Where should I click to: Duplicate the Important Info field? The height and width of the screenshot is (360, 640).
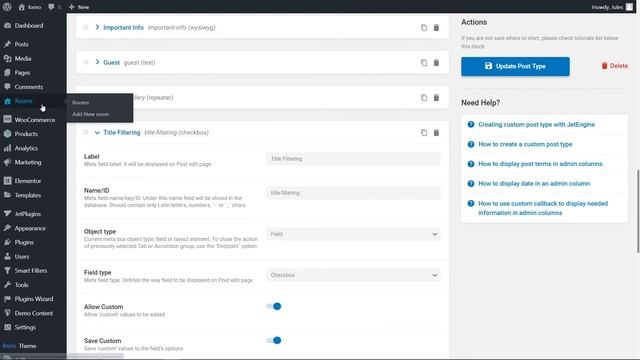click(x=424, y=28)
